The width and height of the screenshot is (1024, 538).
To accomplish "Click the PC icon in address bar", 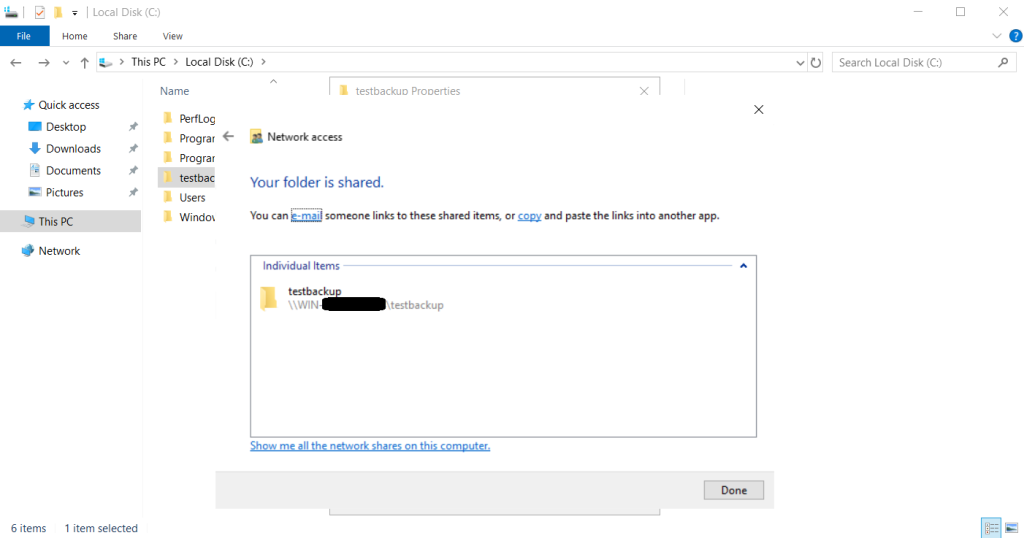I will (106, 63).
